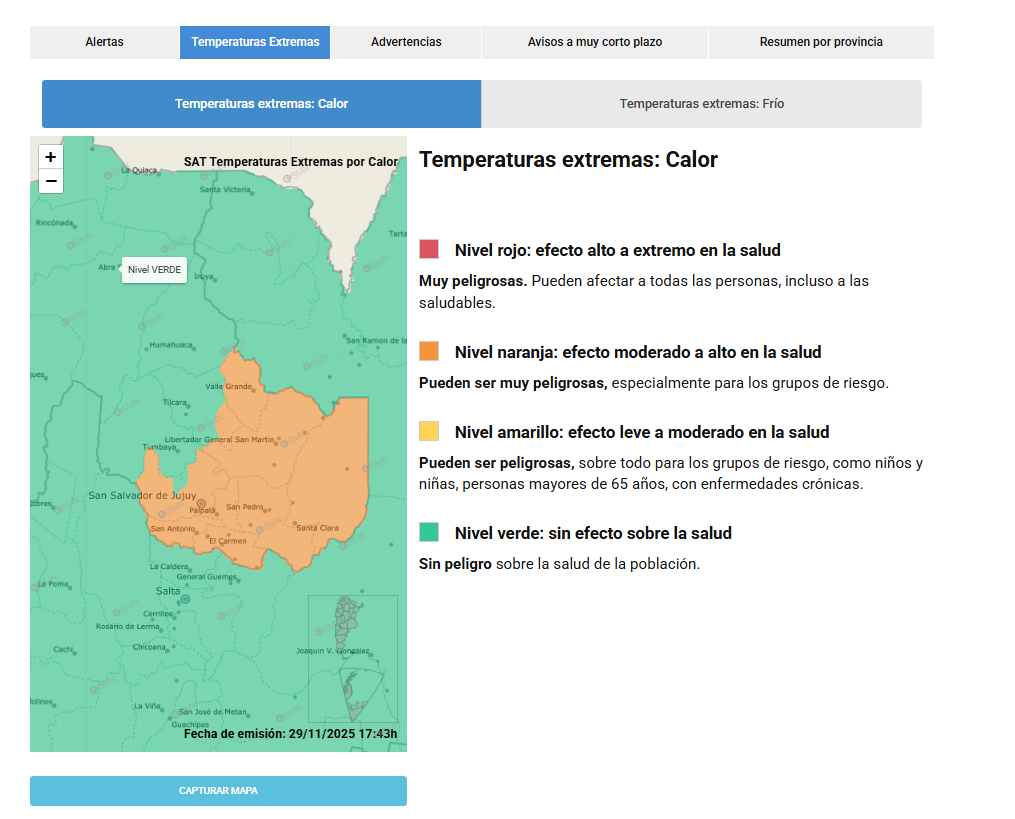Click San Salvador de Jujuy marker on map
The image size is (1015, 819).
tap(201, 503)
